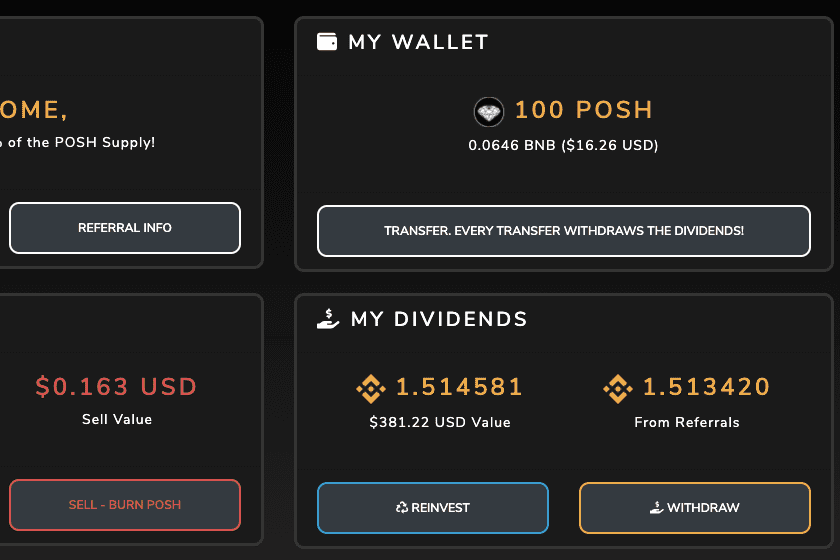Click the $0.163 USD sell price
This screenshot has height=560, width=840.
(x=116, y=387)
